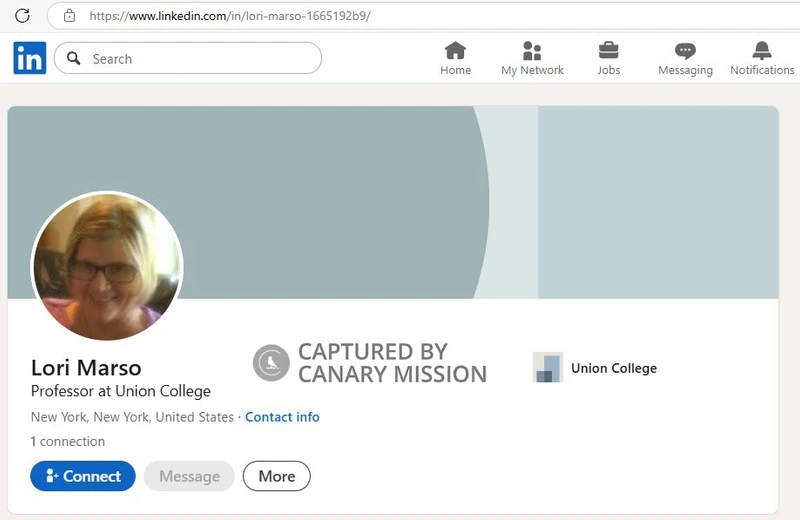Click the 'New York, New York, United States' location

132,417
